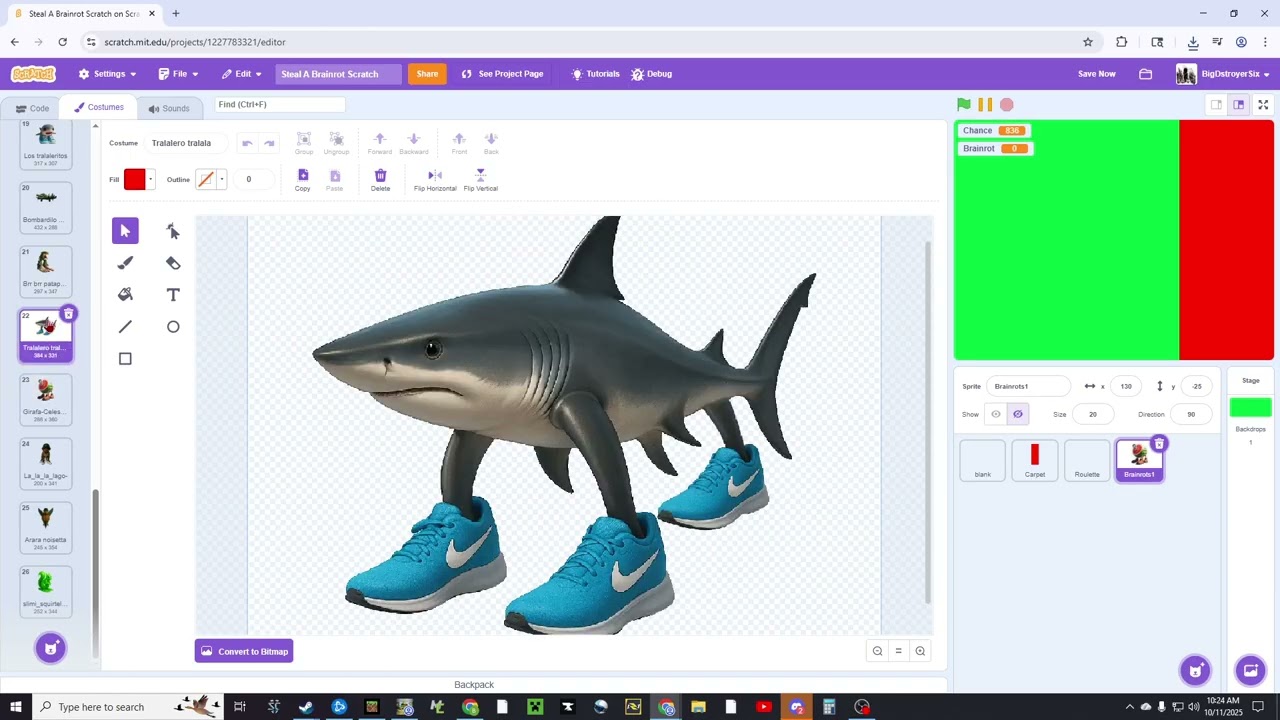Select the Bombardilo costume thumbnail

pos(46,207)
